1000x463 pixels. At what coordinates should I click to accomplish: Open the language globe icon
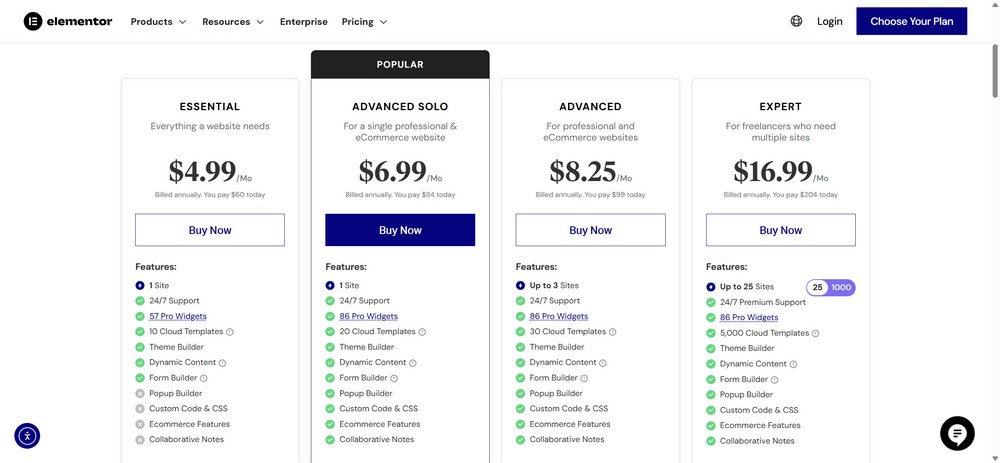[796, 21]
